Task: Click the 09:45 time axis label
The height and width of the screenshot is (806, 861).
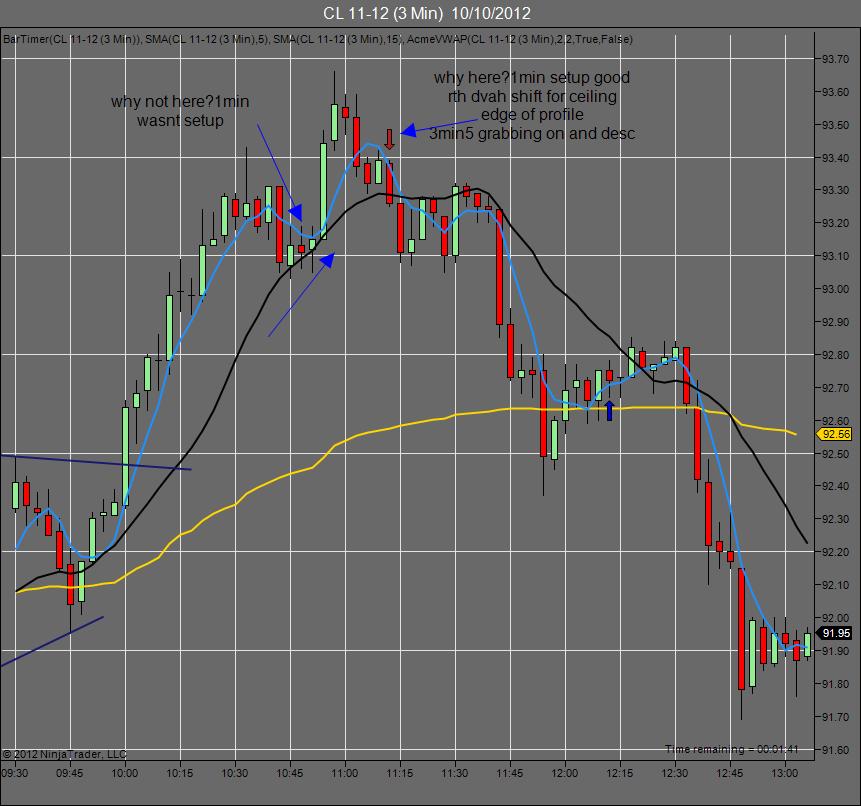Action: point(70,773)
